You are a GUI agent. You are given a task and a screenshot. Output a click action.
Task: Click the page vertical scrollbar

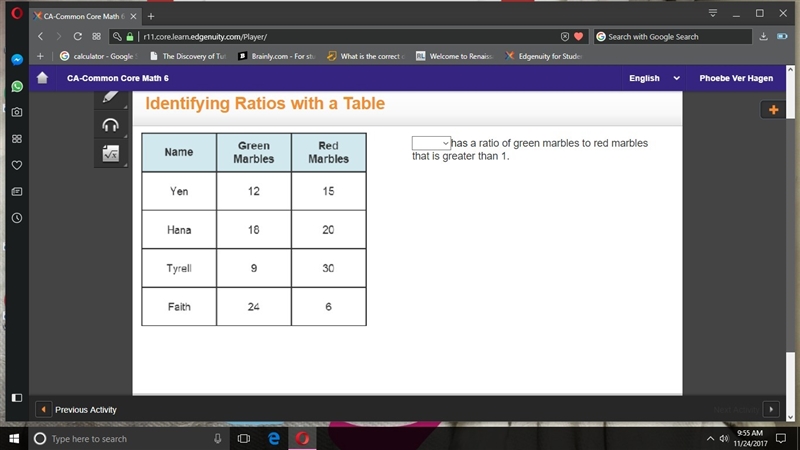point(791,244)
